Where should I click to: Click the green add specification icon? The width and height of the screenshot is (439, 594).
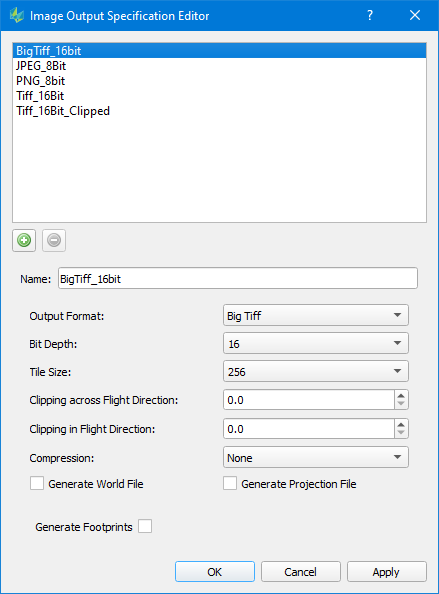(24, 240)
